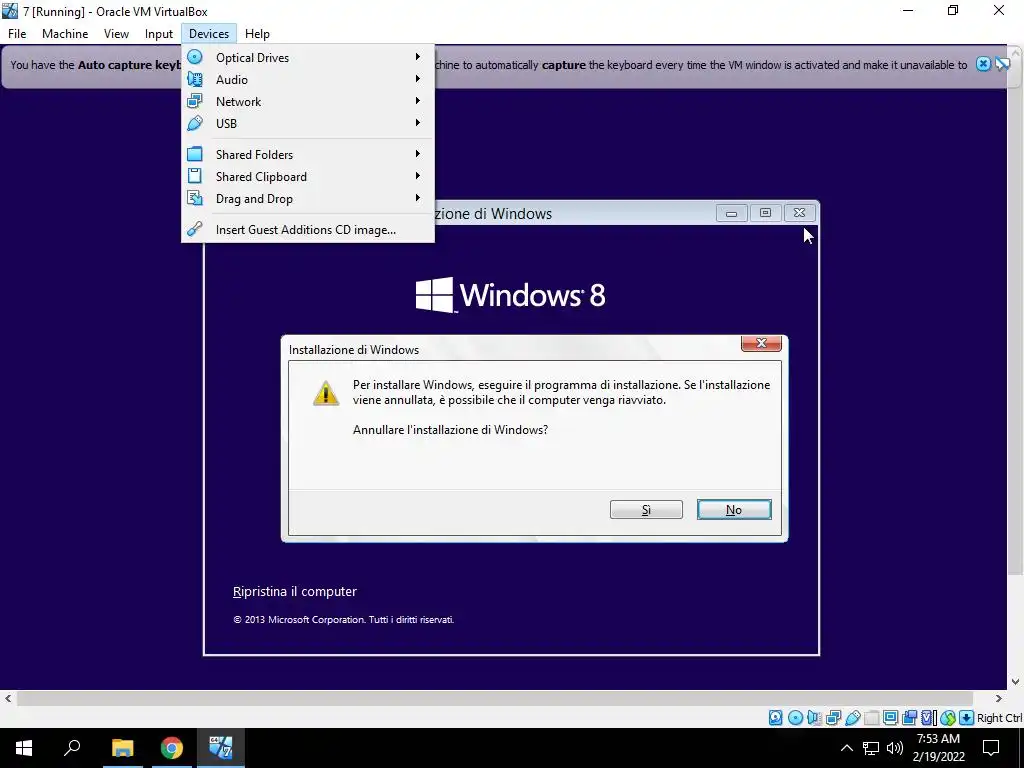The height and width of the screenshot is (768, 1024).
Task: Click the network status bar icon
Action: tap(833, 718)
